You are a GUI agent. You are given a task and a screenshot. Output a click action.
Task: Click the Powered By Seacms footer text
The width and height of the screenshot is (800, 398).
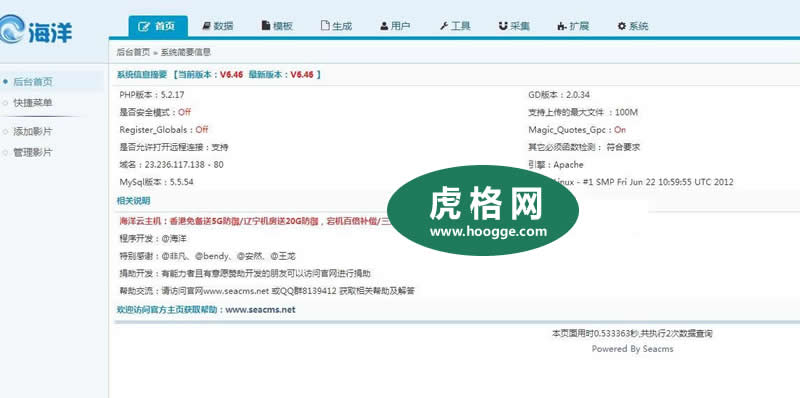(x=632, y=349)
